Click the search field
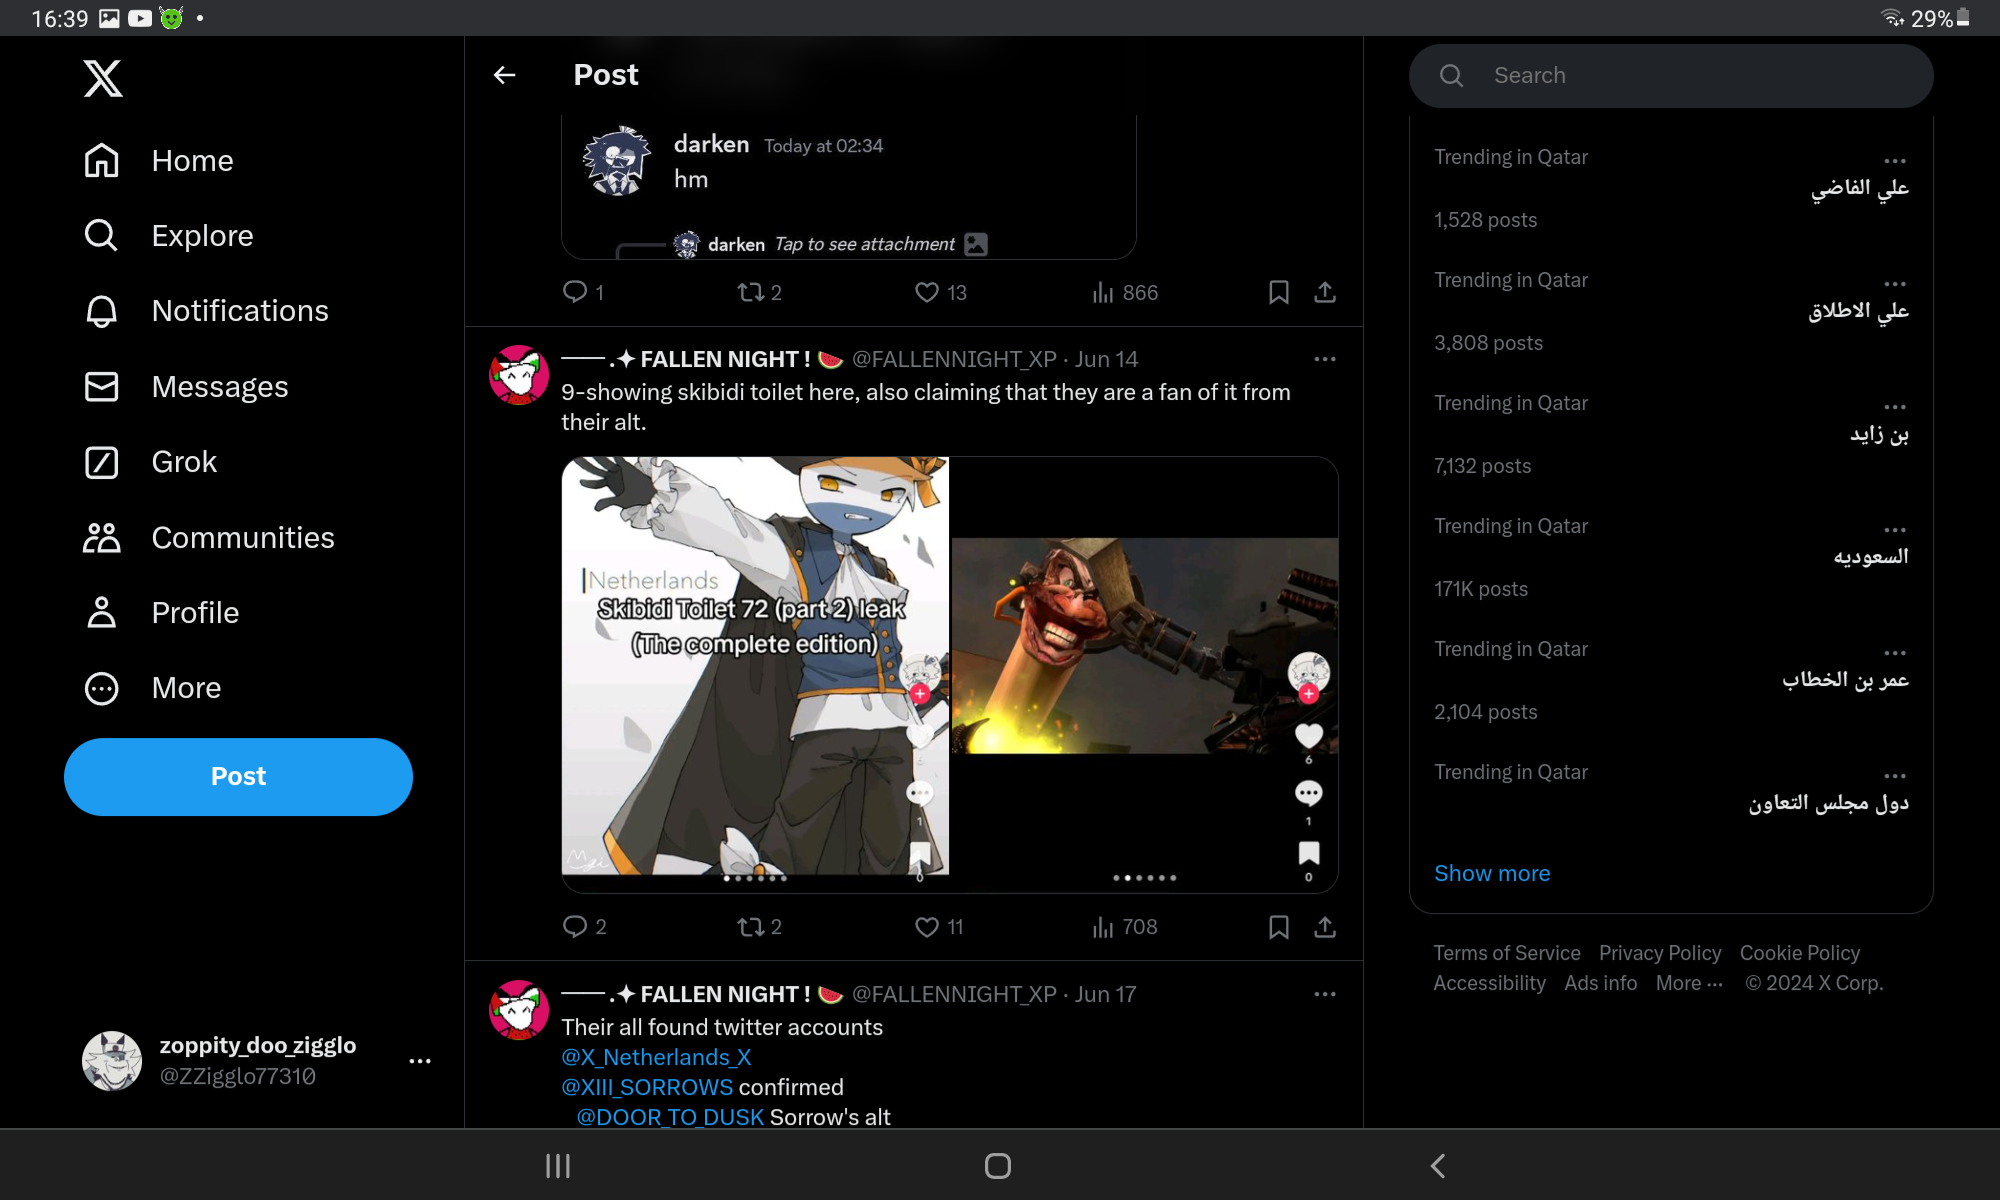 coord(1671,76)
